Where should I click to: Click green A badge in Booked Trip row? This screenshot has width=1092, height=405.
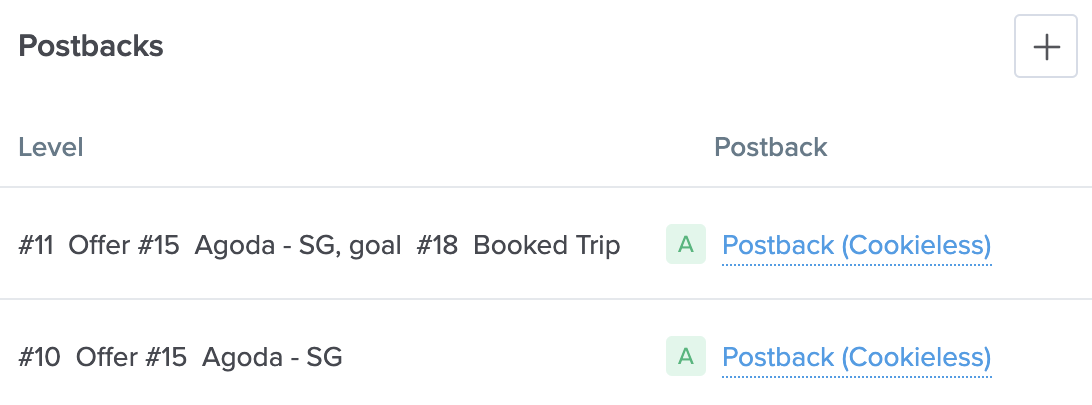pos(686,244)
